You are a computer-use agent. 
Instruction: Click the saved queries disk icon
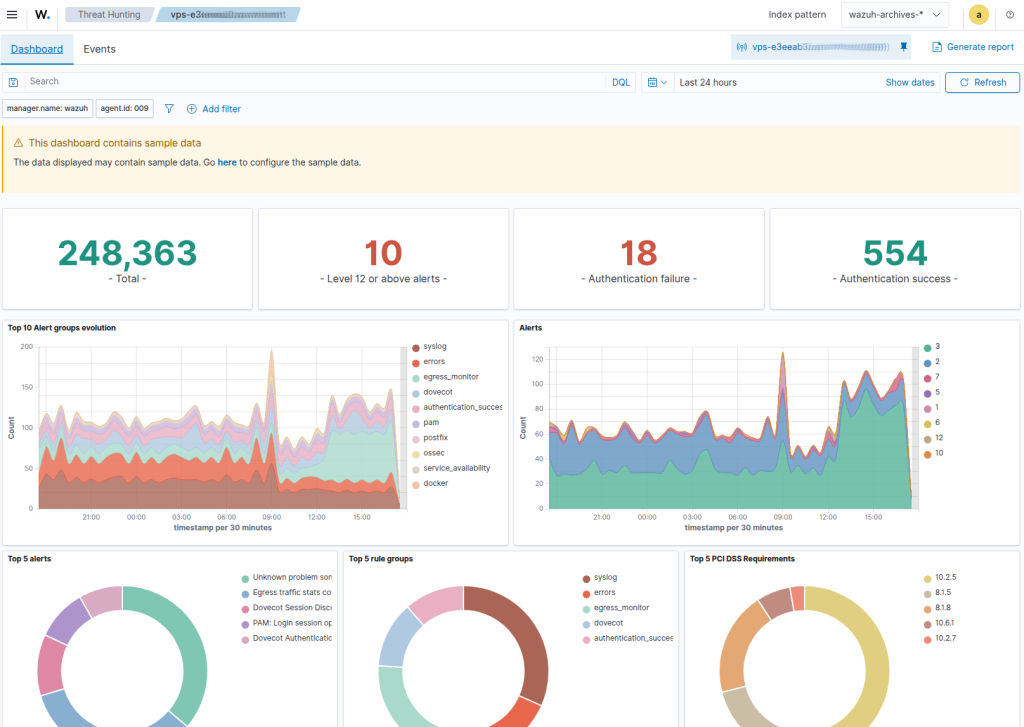point(14,82)
